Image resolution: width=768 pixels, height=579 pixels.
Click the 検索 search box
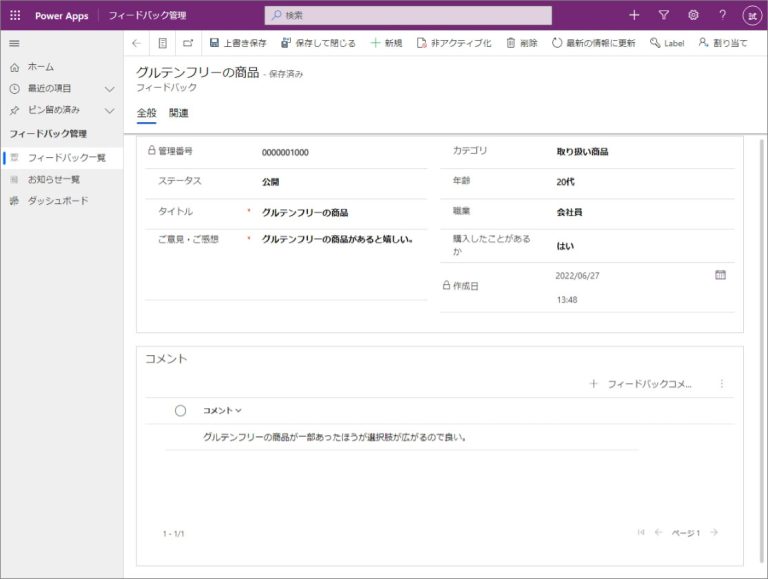pyautogui.click(x=408, y=15)
